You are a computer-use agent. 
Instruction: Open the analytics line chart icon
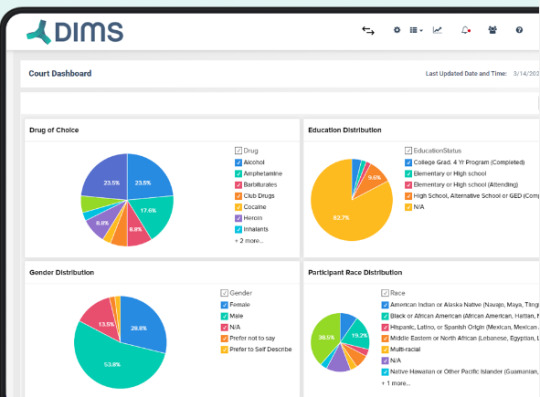437,30
